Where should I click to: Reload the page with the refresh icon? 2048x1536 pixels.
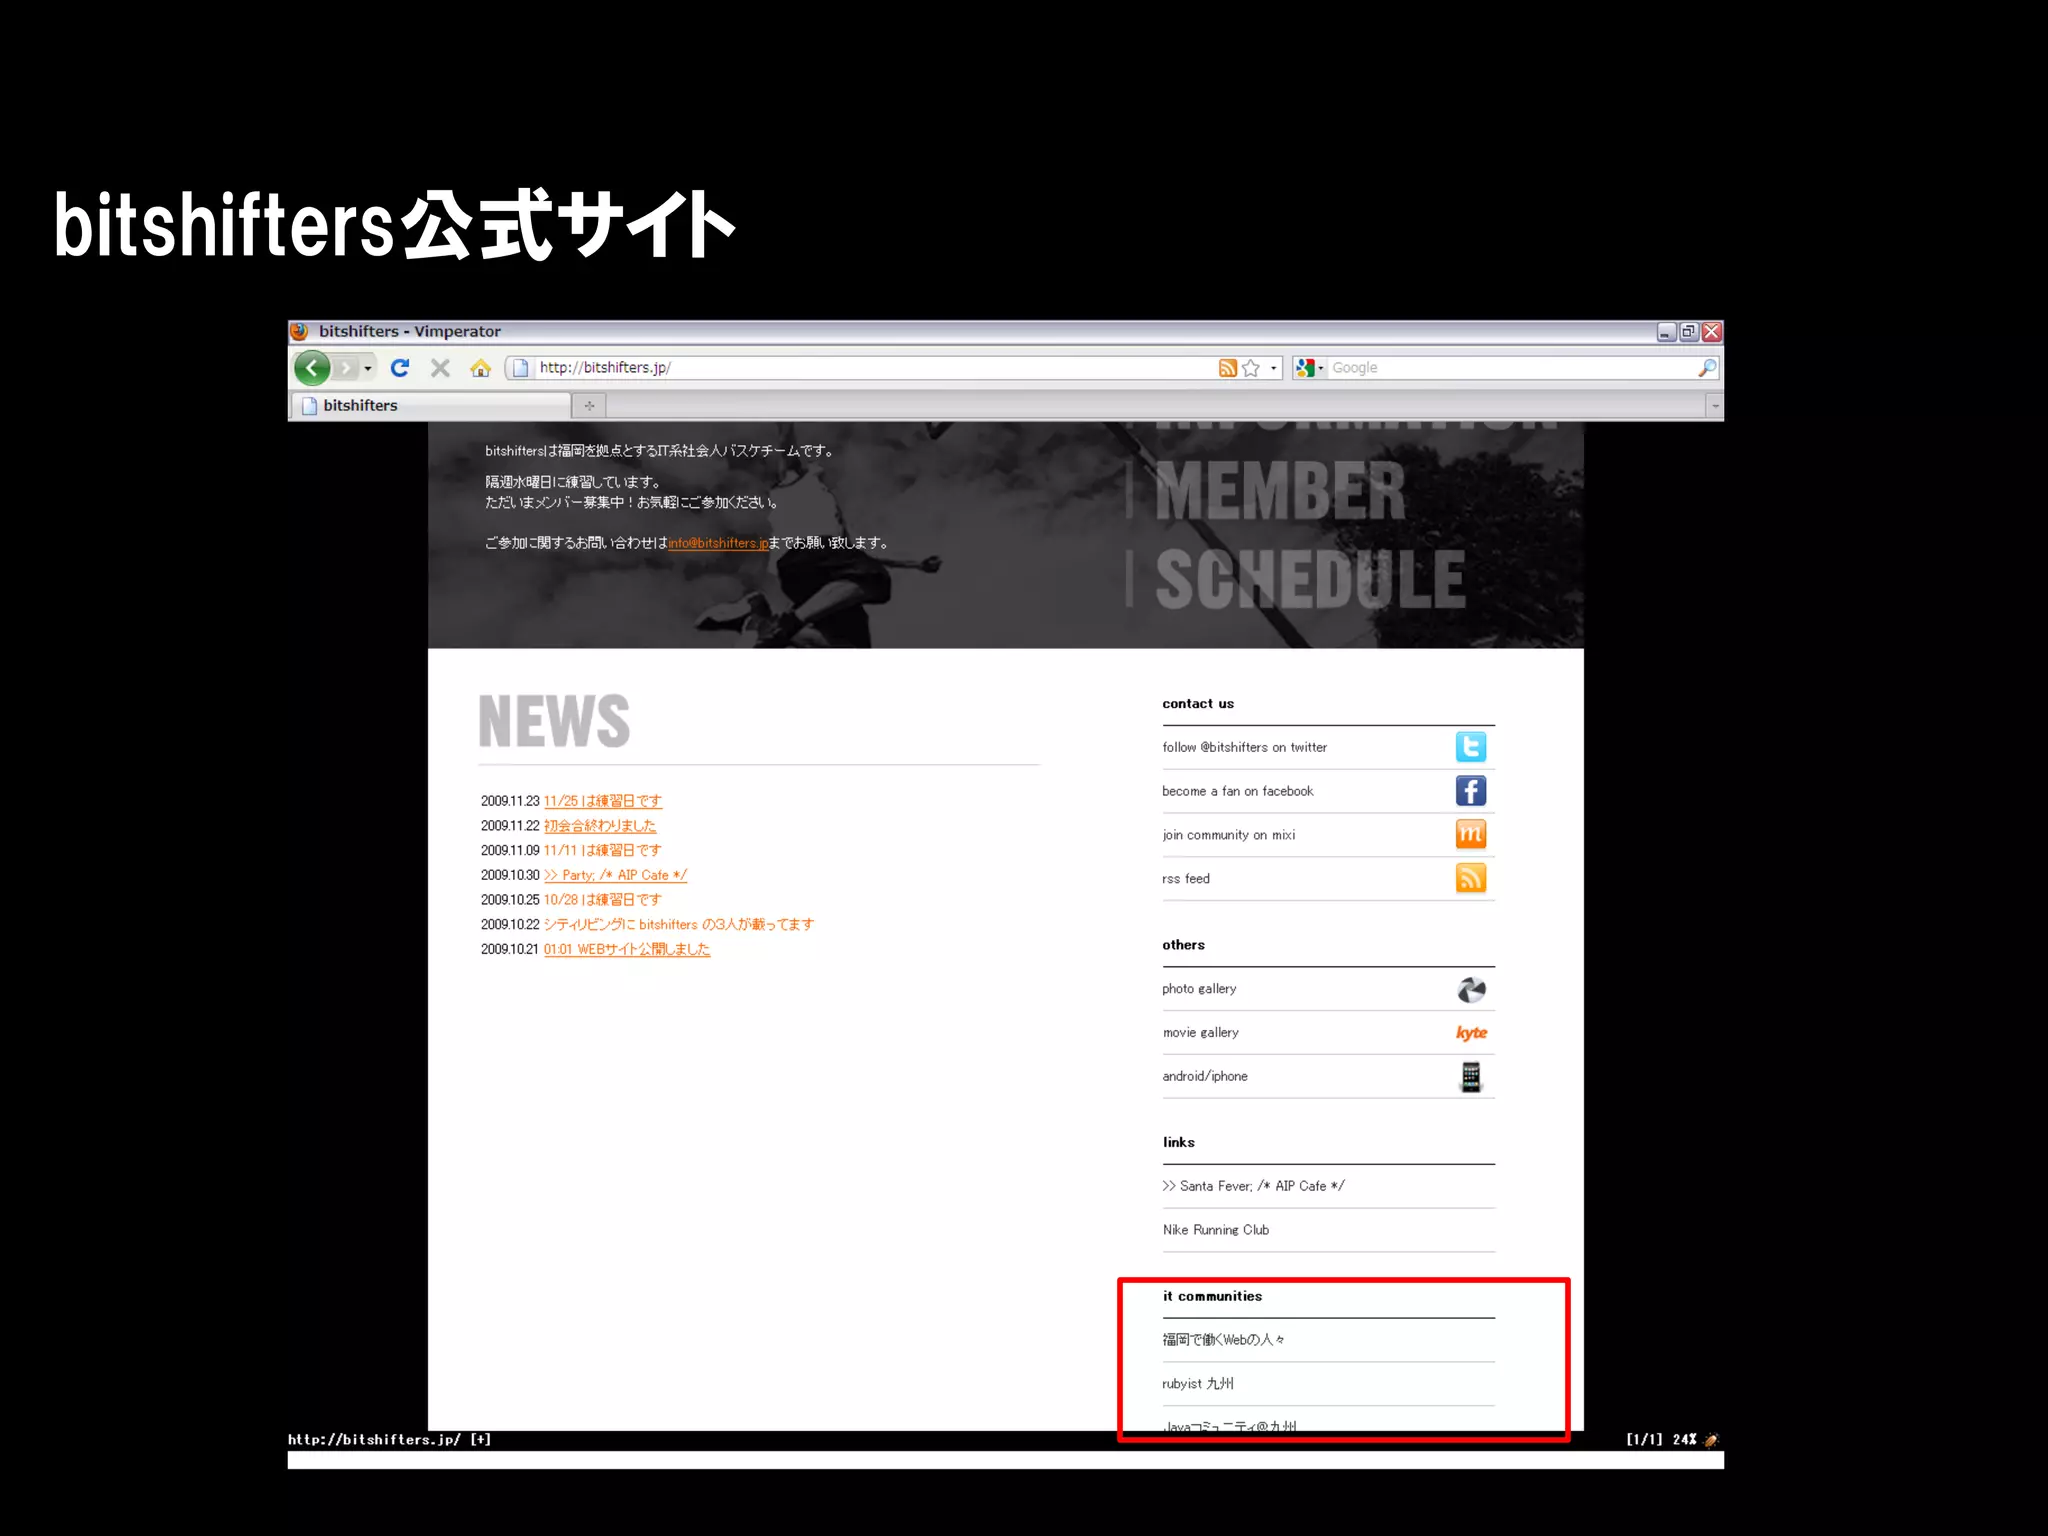coord(400,368)
